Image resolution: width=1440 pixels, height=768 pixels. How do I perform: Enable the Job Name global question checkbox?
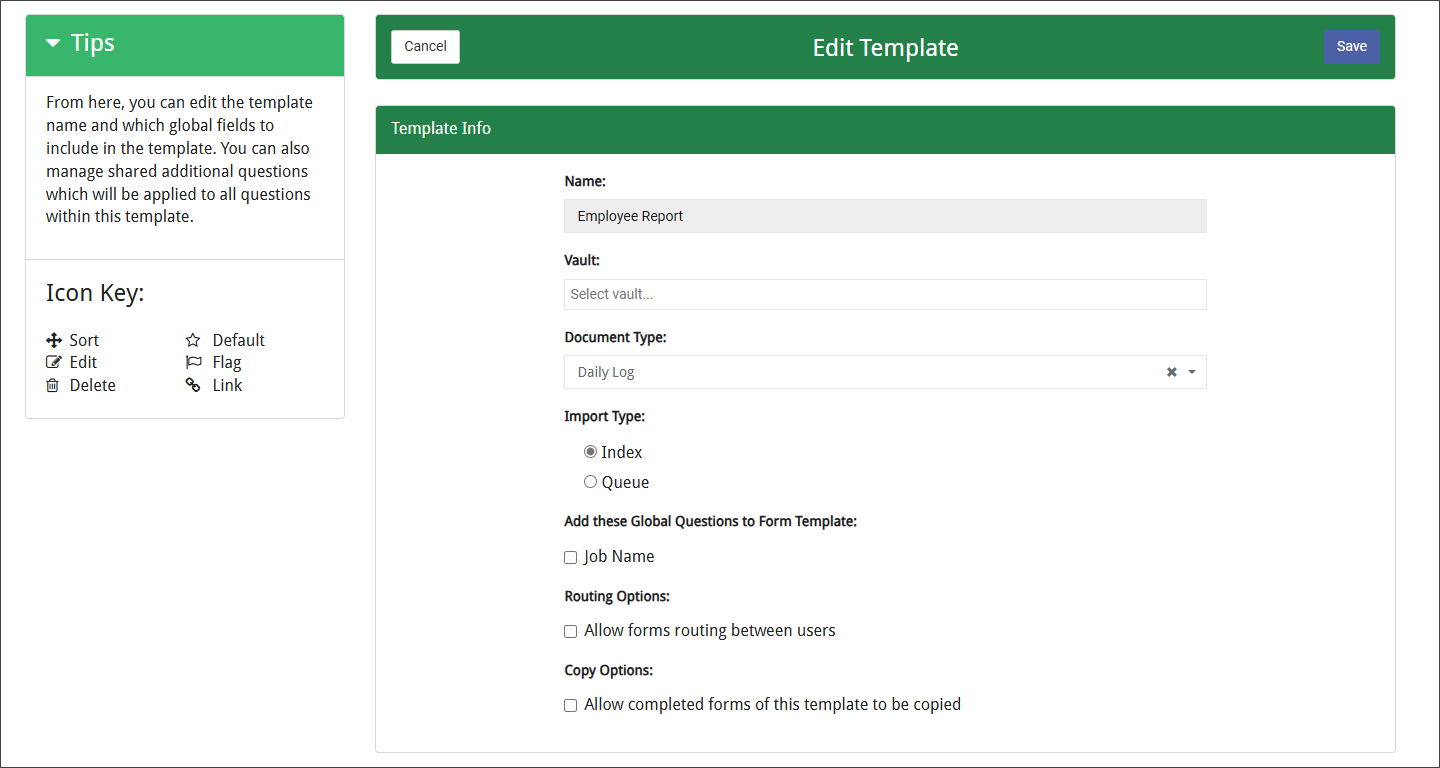tap(570, 557)
